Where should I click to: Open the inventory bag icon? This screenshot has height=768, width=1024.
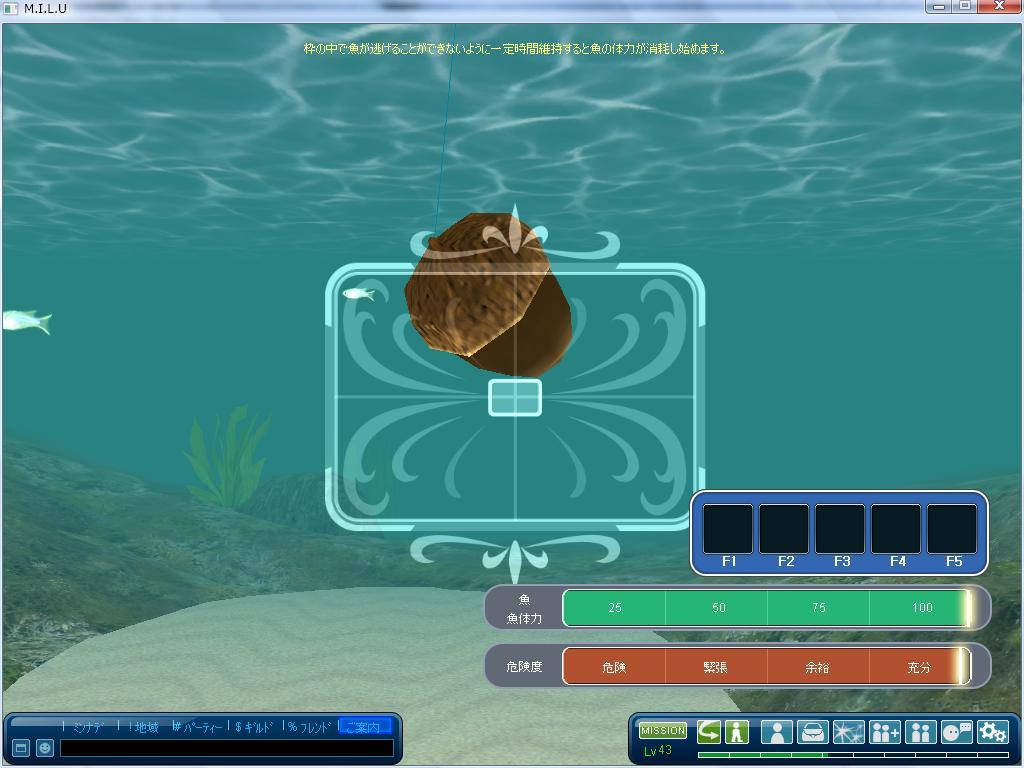coord(812,732)
